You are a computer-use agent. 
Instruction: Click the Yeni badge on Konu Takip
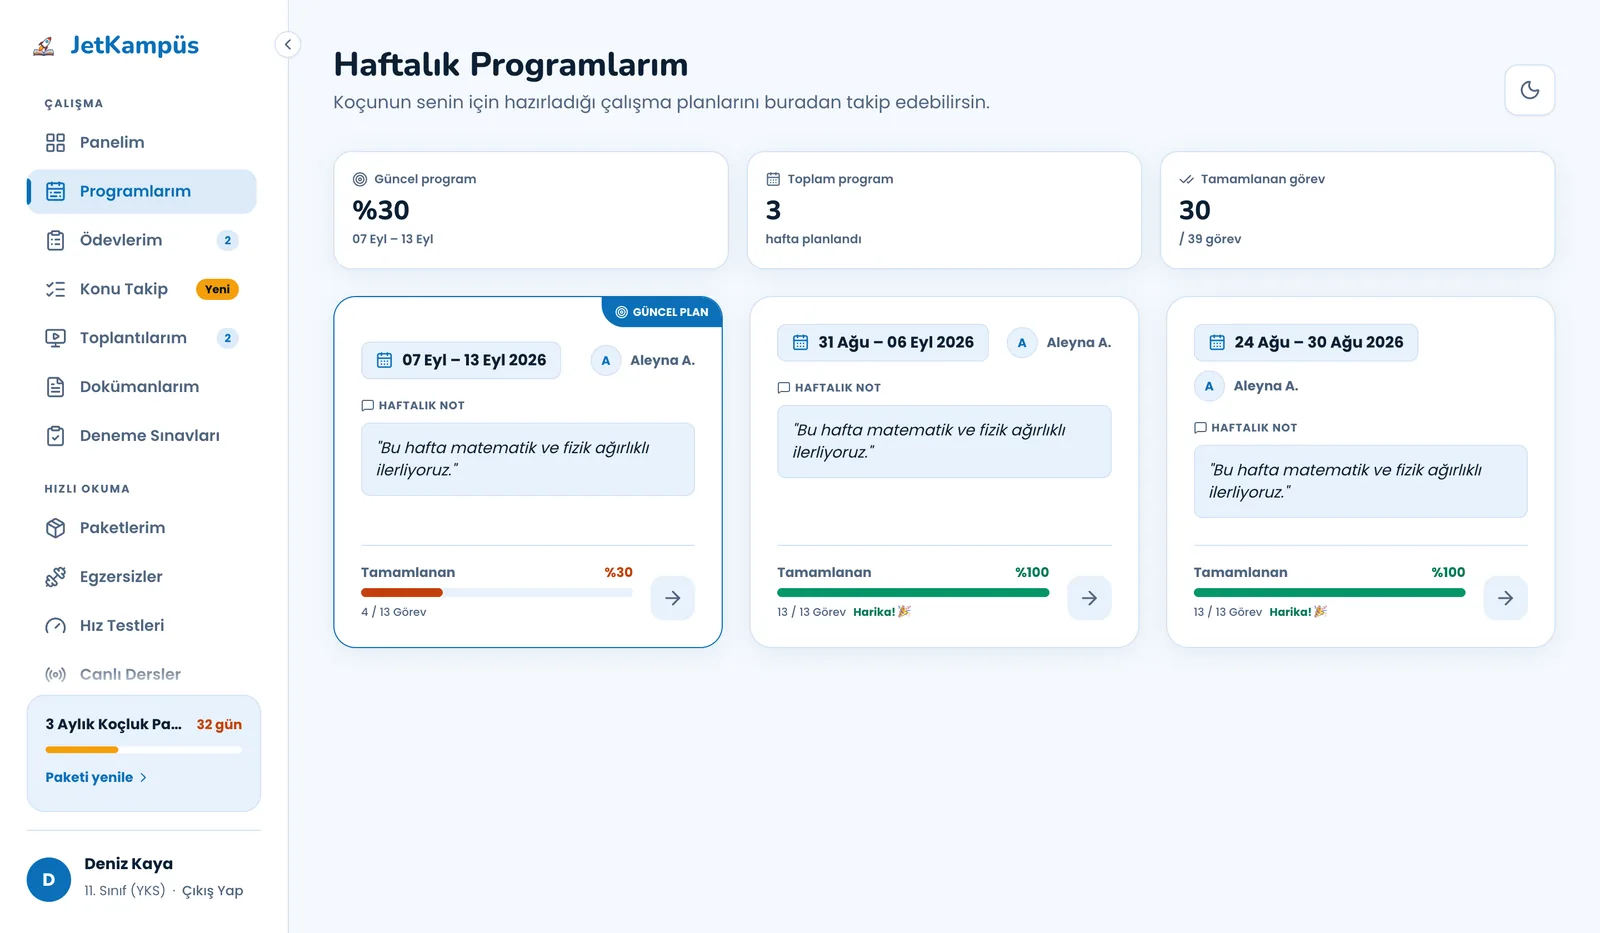[x=217, y=289]
